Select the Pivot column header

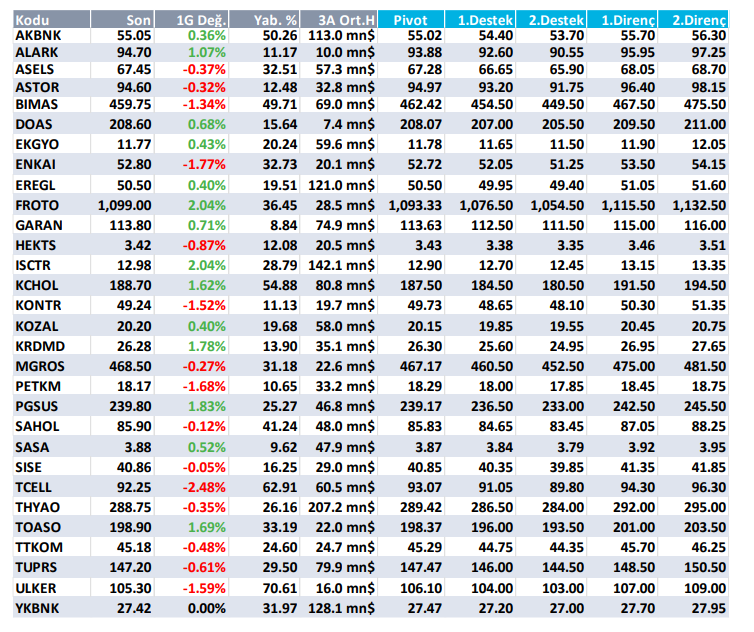(412, 19)
